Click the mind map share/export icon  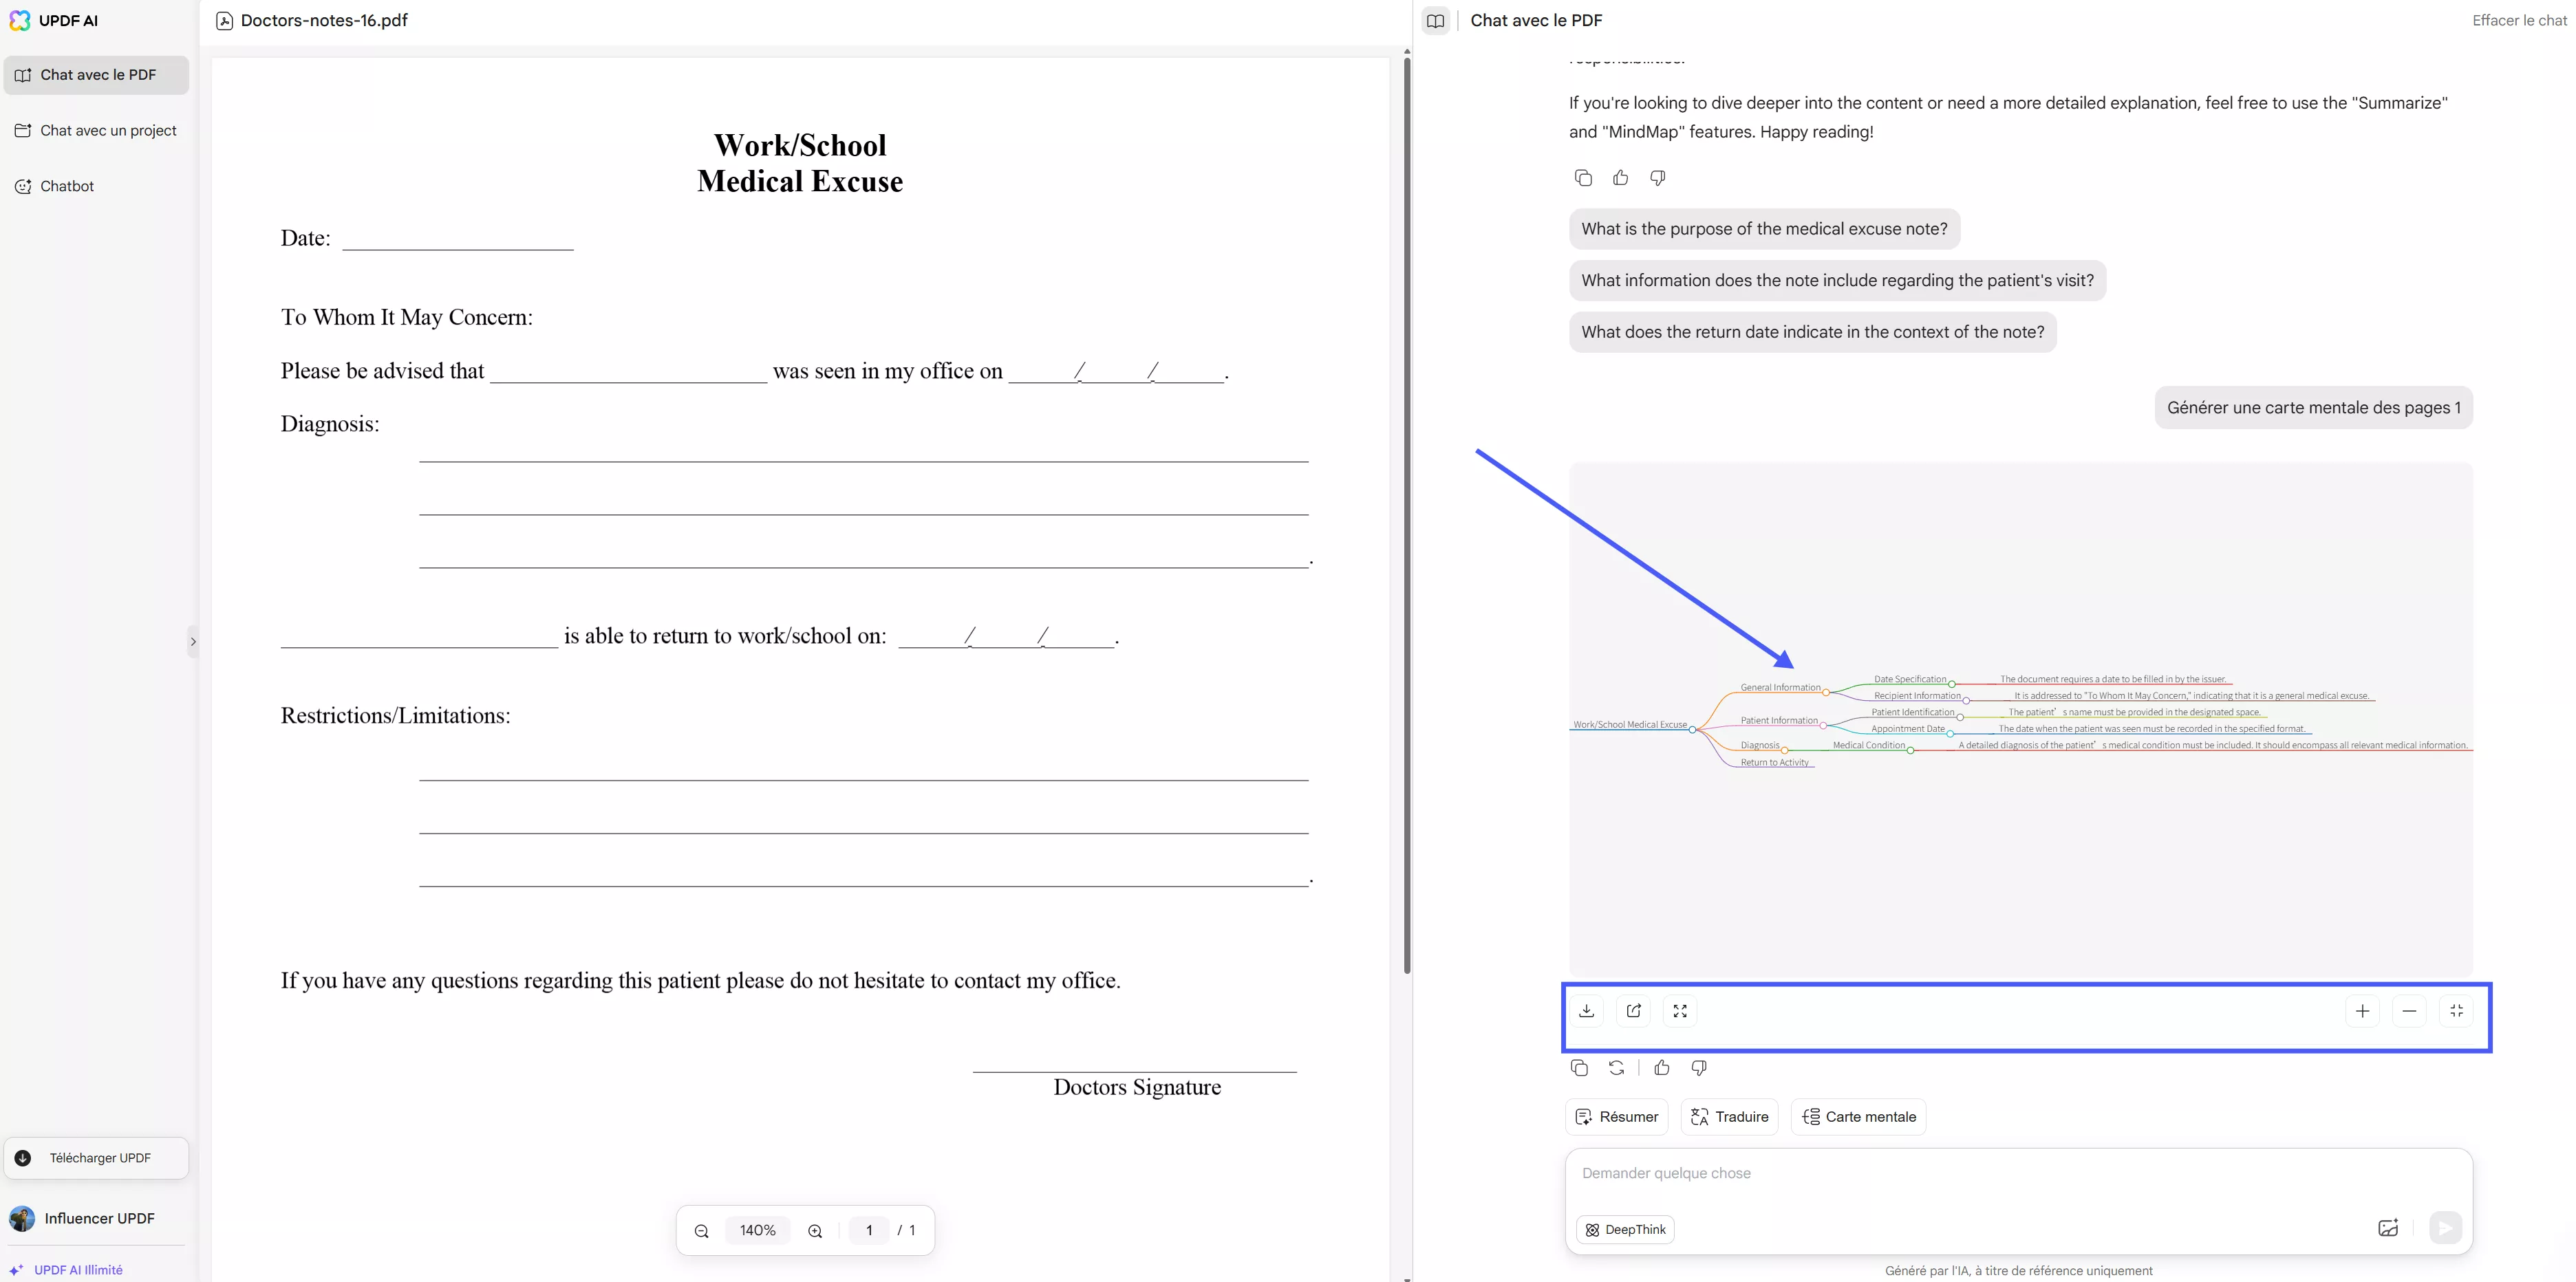pos(1633,1011)
